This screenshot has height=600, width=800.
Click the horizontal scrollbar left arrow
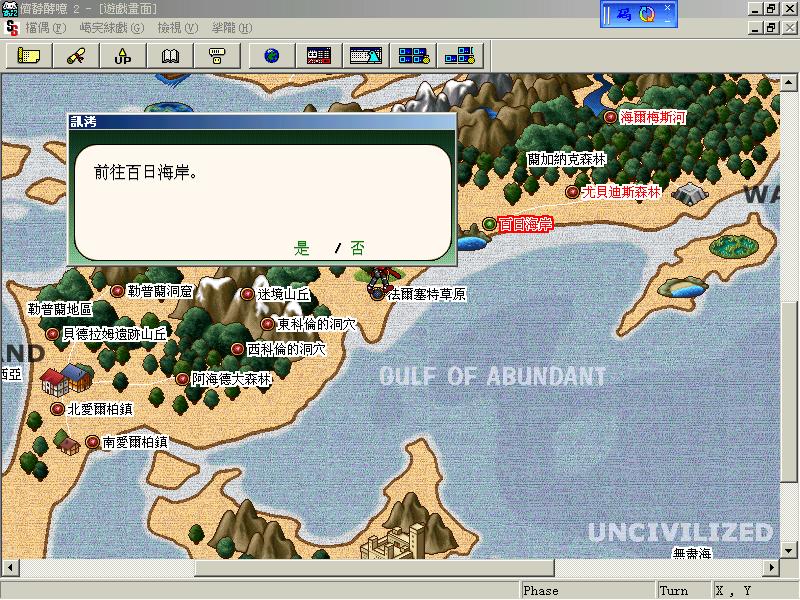pos(10,567)
